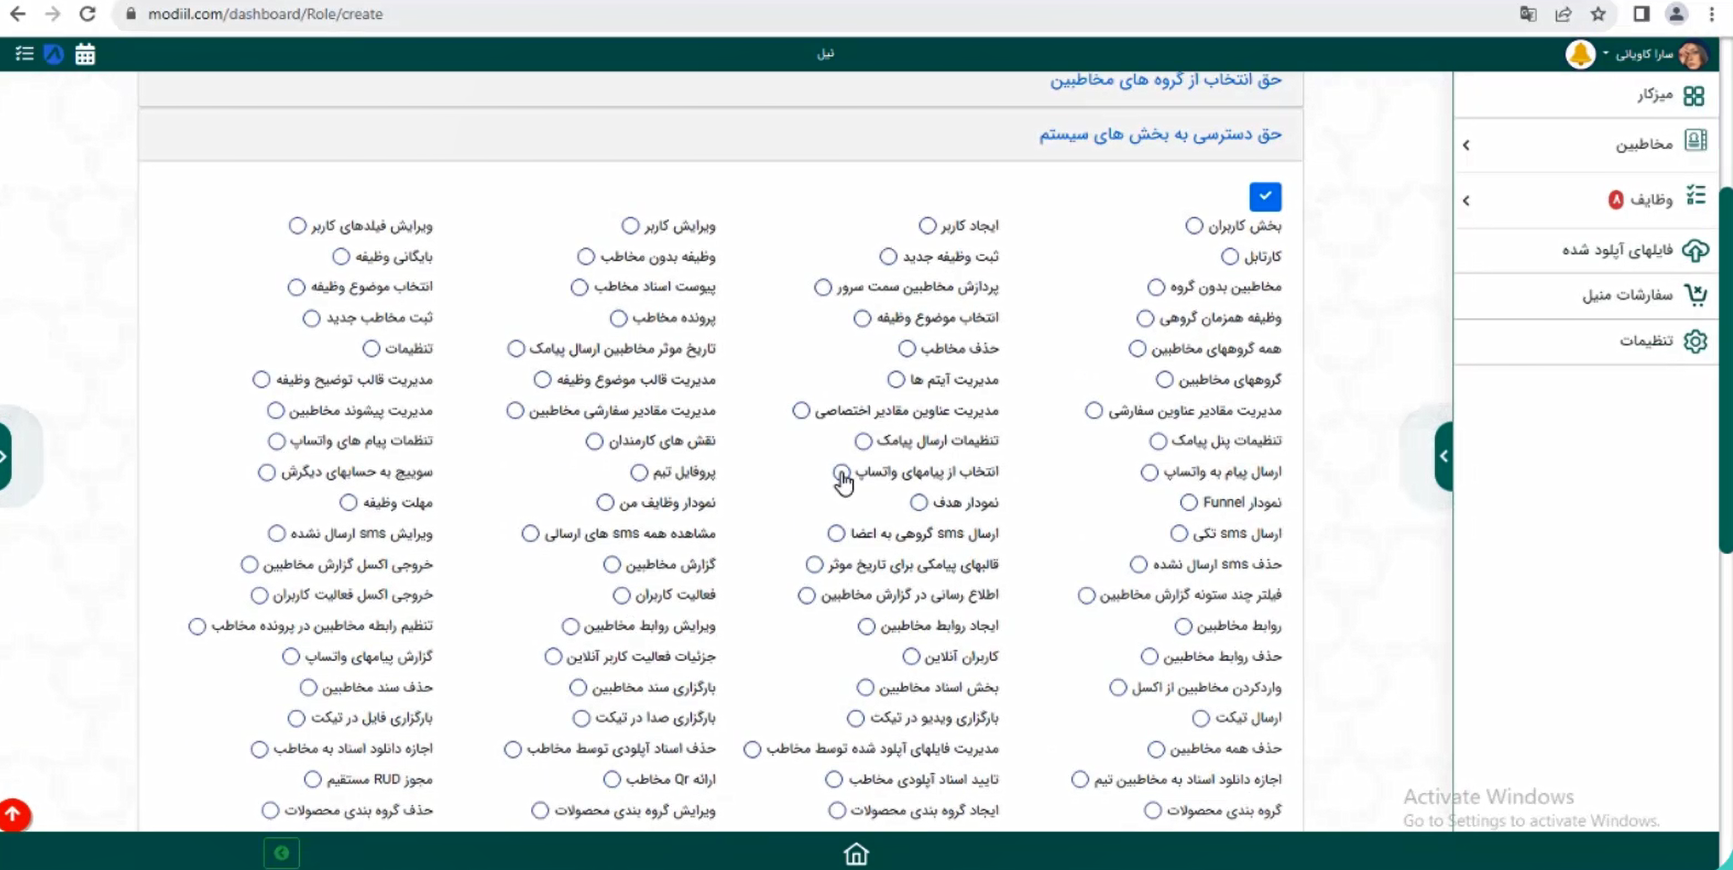Click the shopping cart icon for سفارشات منیل
This screenshot has height=870, width=1733.
[1695, 295]
